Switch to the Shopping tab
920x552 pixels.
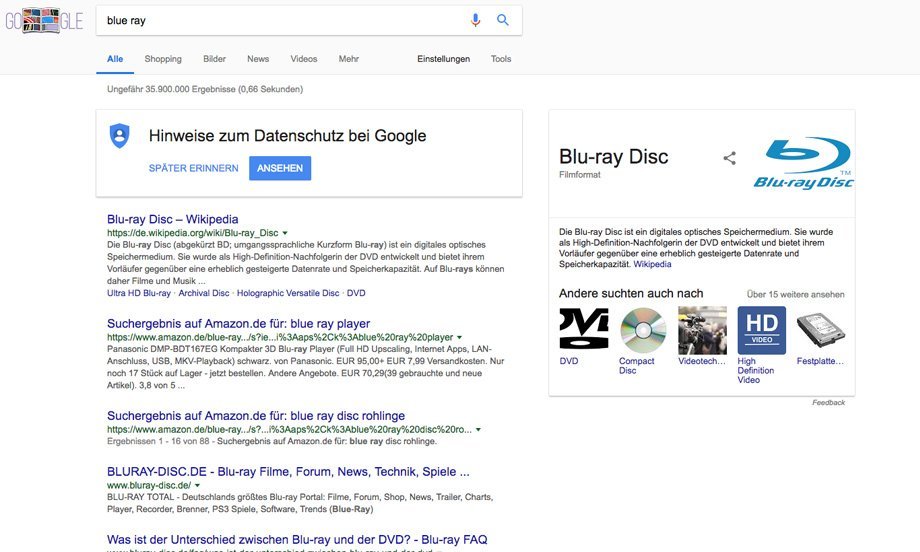(x=163, y=59)
